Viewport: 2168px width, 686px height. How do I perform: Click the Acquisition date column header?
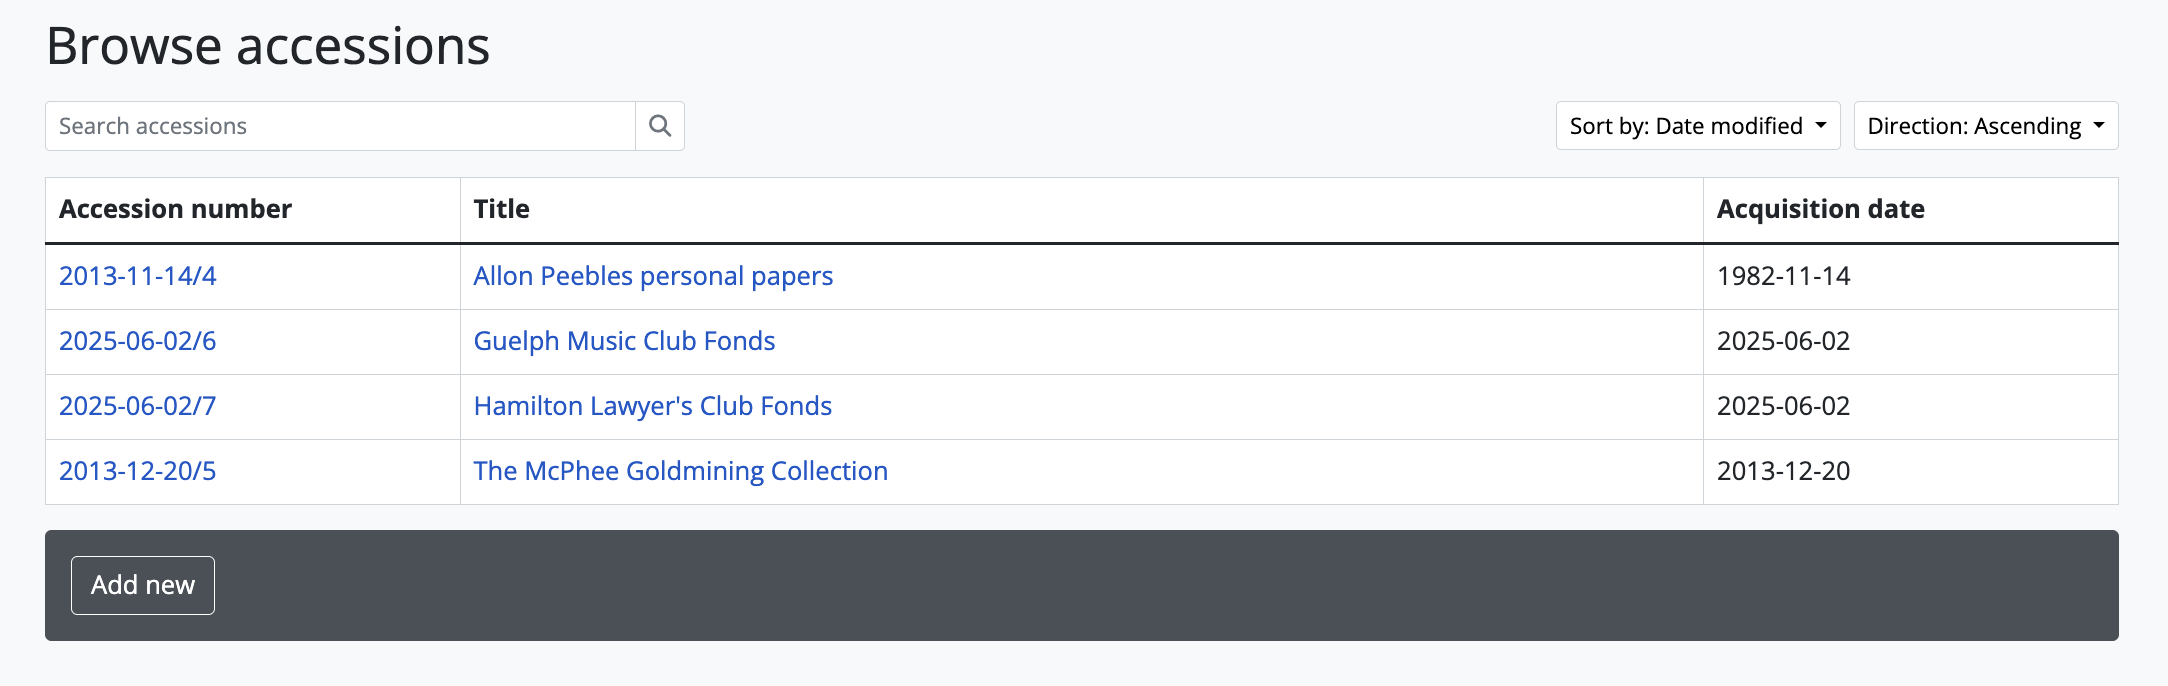(x=1820, y=209)
